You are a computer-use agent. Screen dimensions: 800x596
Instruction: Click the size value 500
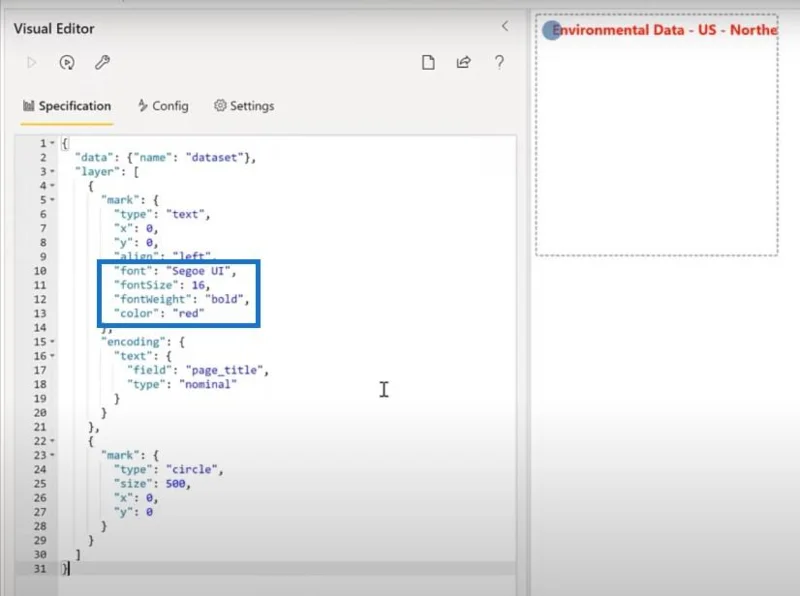tap(176, 484)
